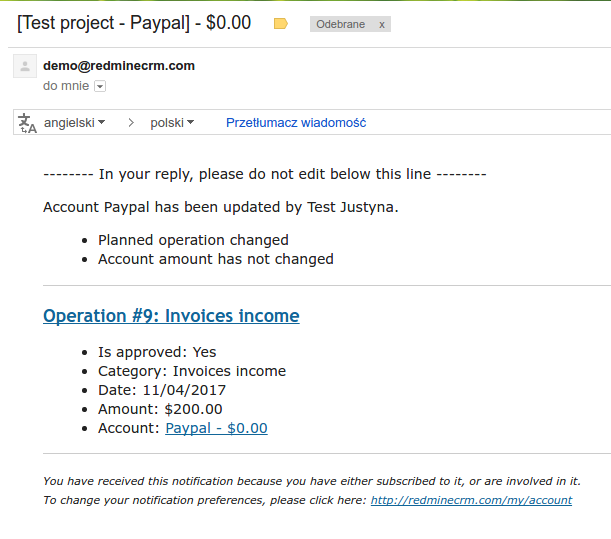This screenshot has width=611, height=539.
Task: Follow the 'Paypal - $0.00' account link
Action: 216,428
